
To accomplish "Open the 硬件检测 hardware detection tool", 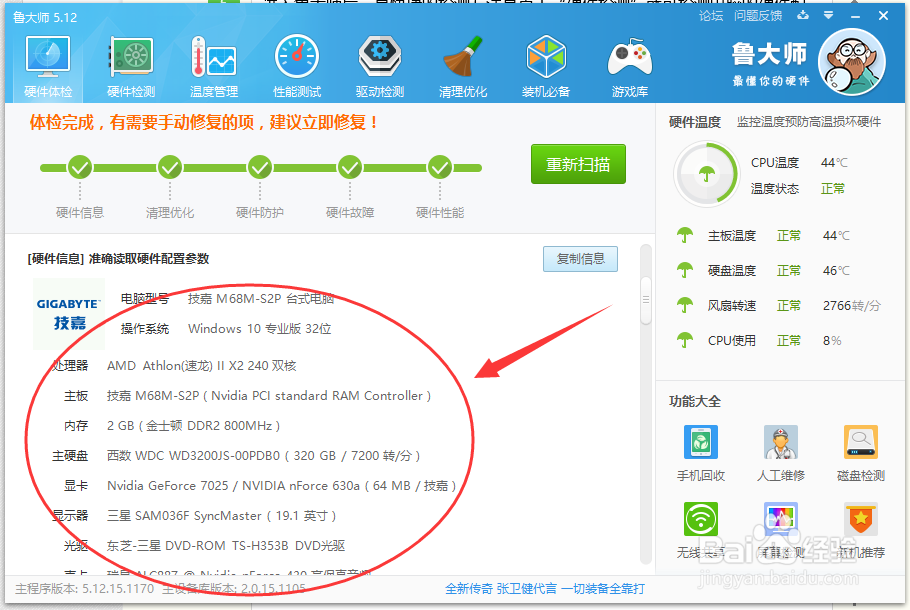I will click(131, 67).
